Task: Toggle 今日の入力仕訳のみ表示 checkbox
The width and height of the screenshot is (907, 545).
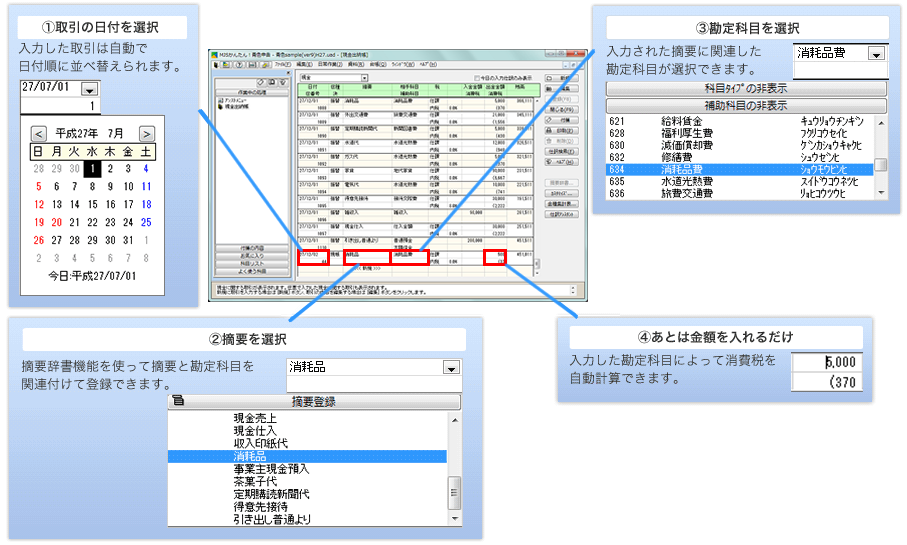Action: 475,77
